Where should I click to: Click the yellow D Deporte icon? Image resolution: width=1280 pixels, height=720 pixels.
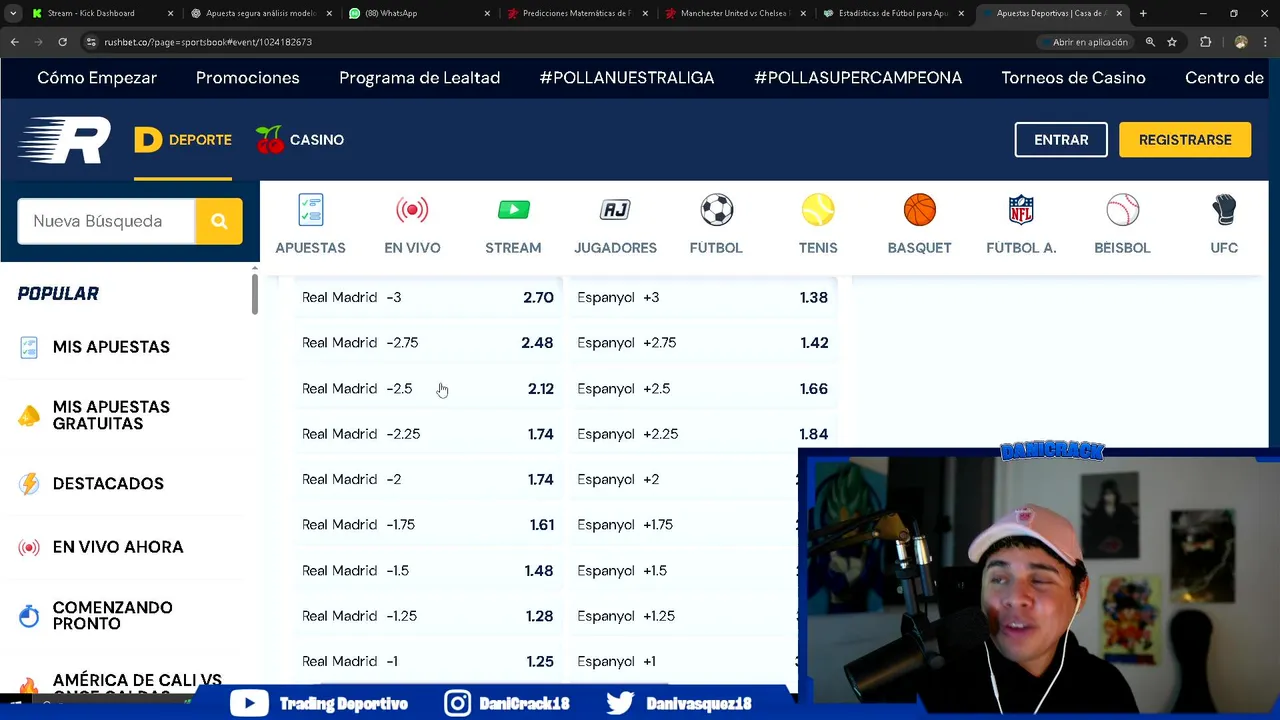[148, 140]
